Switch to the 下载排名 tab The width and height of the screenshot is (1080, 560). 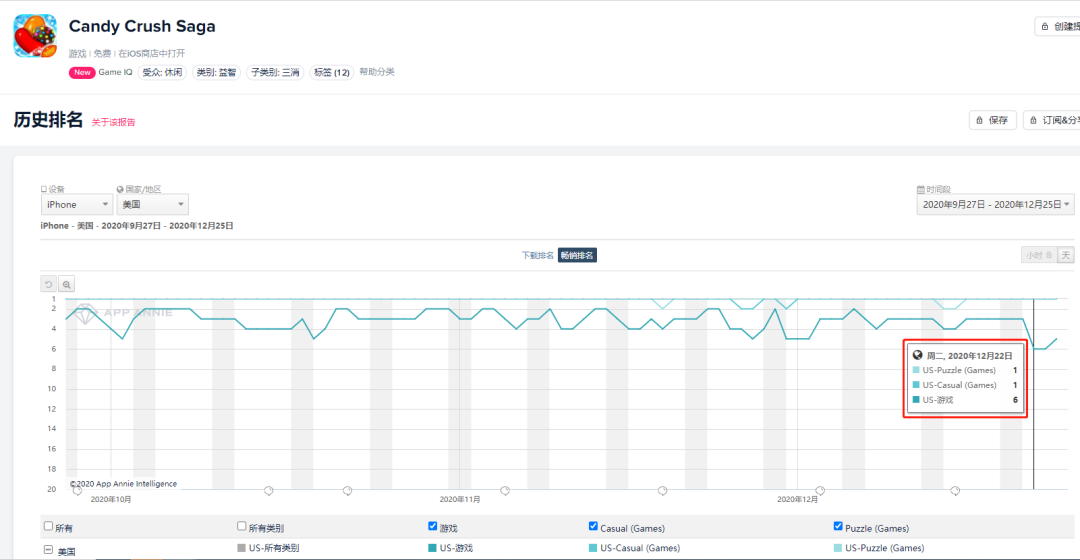tap(537, 256)
